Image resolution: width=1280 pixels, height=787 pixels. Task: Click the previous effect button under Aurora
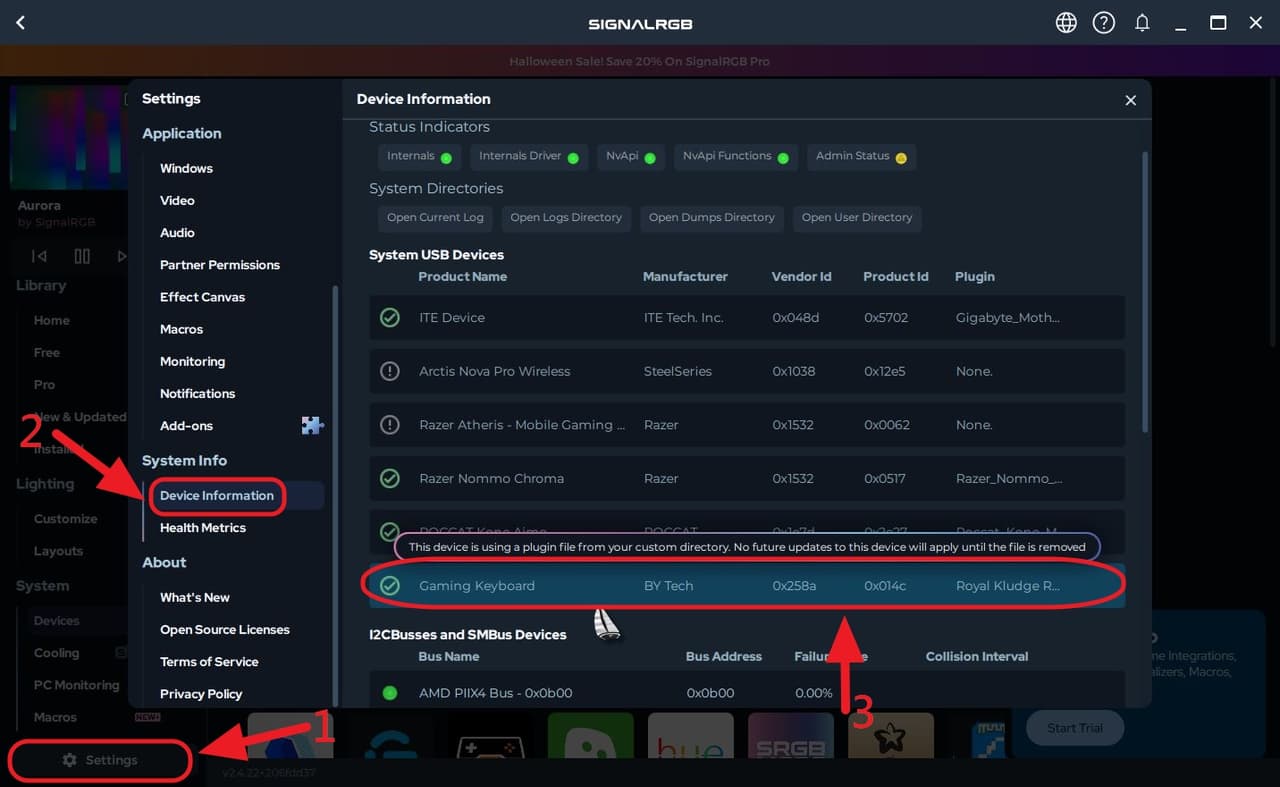(39, 256)
